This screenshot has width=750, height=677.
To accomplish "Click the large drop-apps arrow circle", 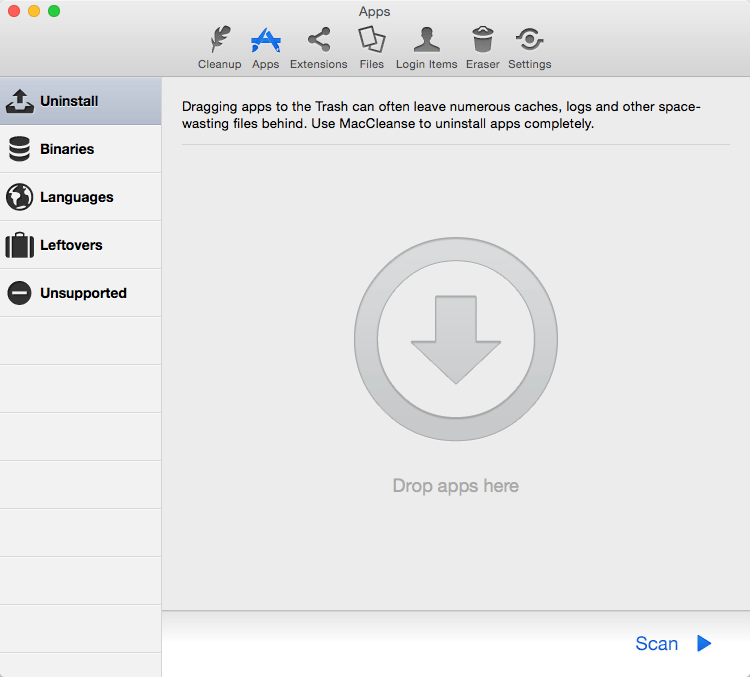I will click(456, 339).
